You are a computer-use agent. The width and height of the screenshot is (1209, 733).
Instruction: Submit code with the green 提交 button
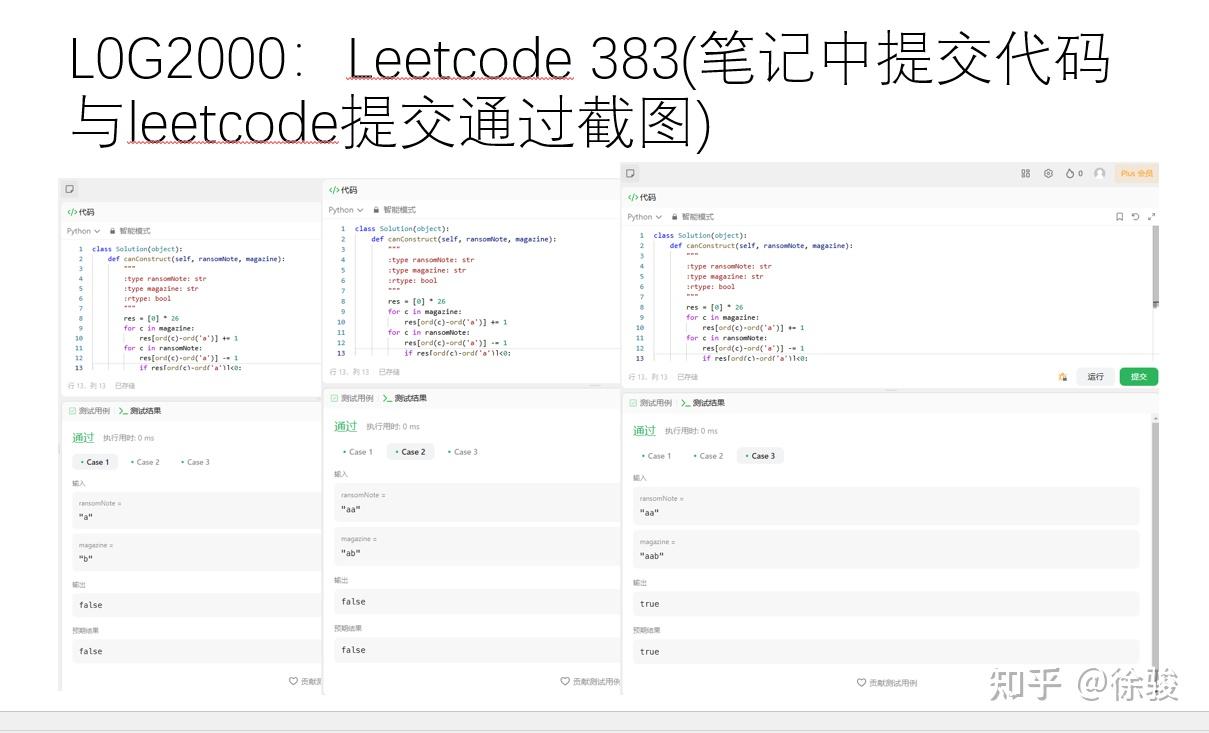[x=1139, y=377]
